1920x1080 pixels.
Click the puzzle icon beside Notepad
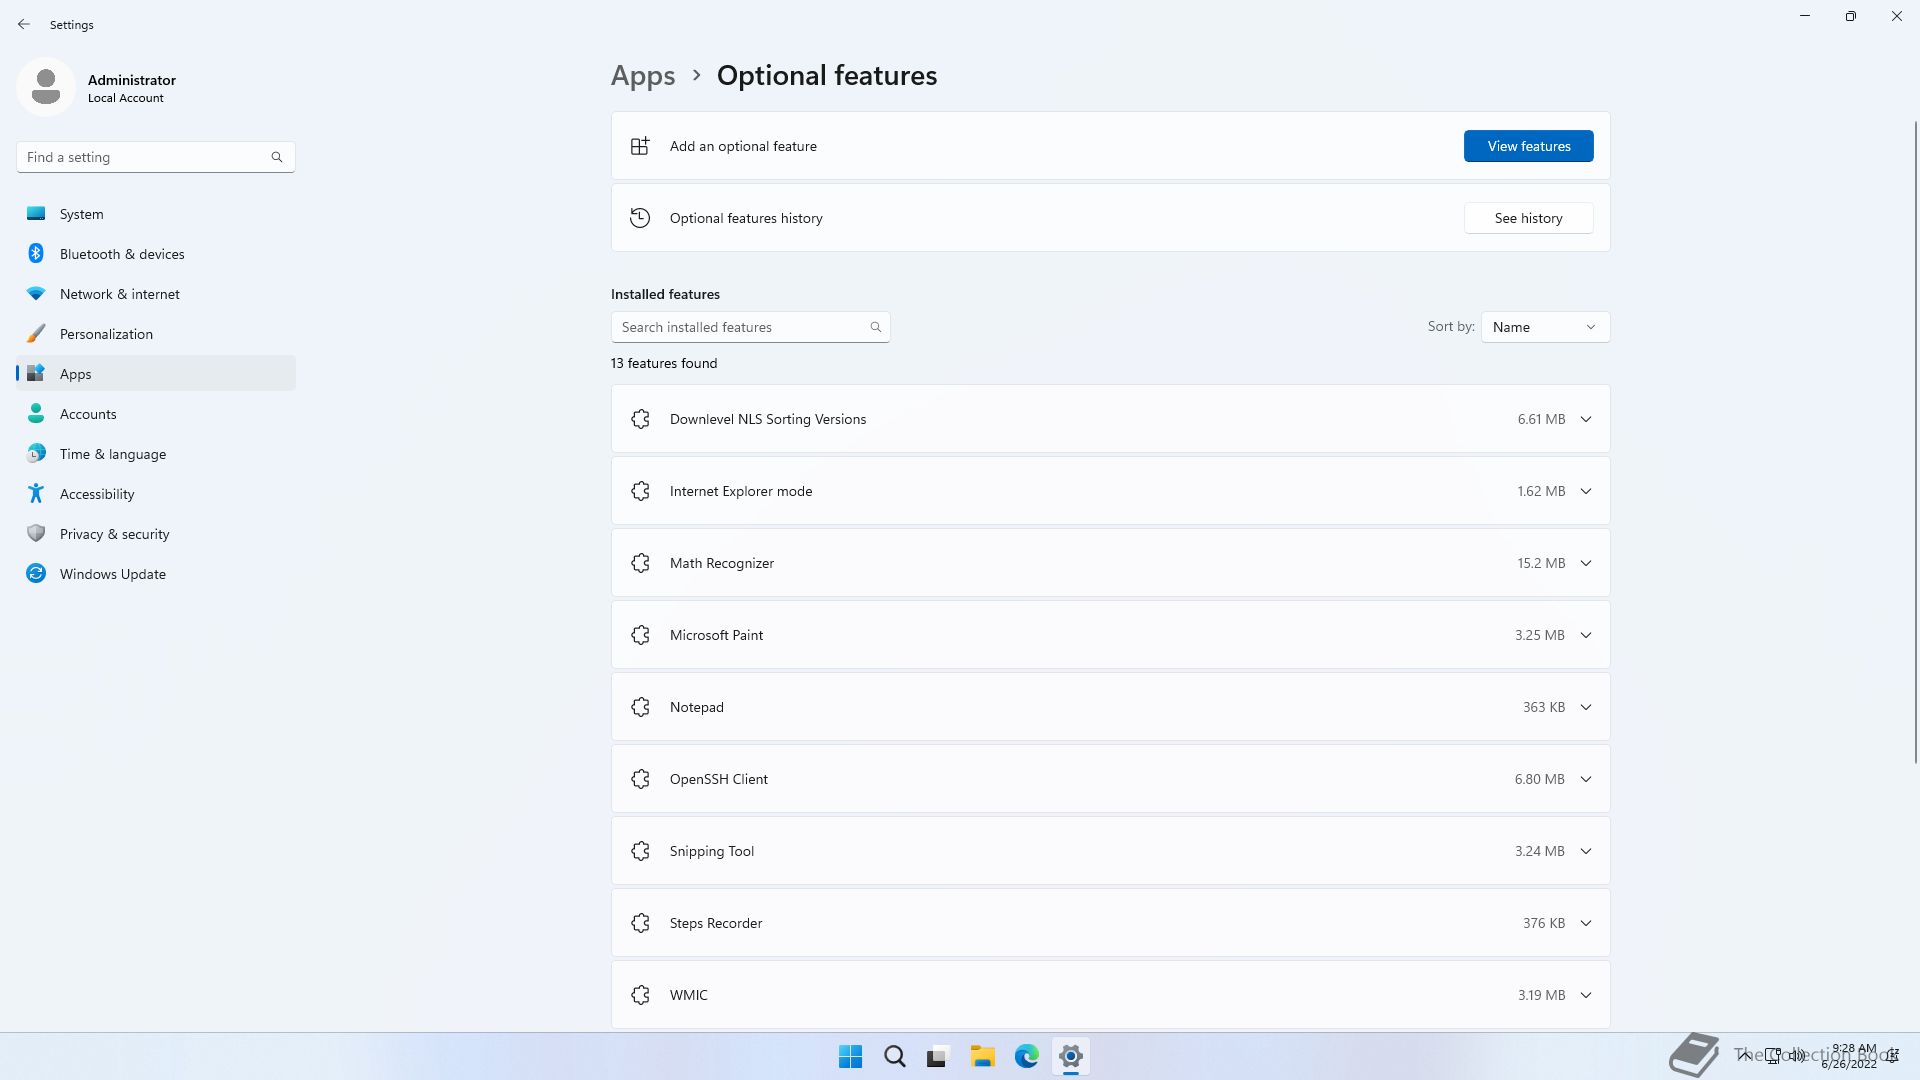tap(641, 707)
